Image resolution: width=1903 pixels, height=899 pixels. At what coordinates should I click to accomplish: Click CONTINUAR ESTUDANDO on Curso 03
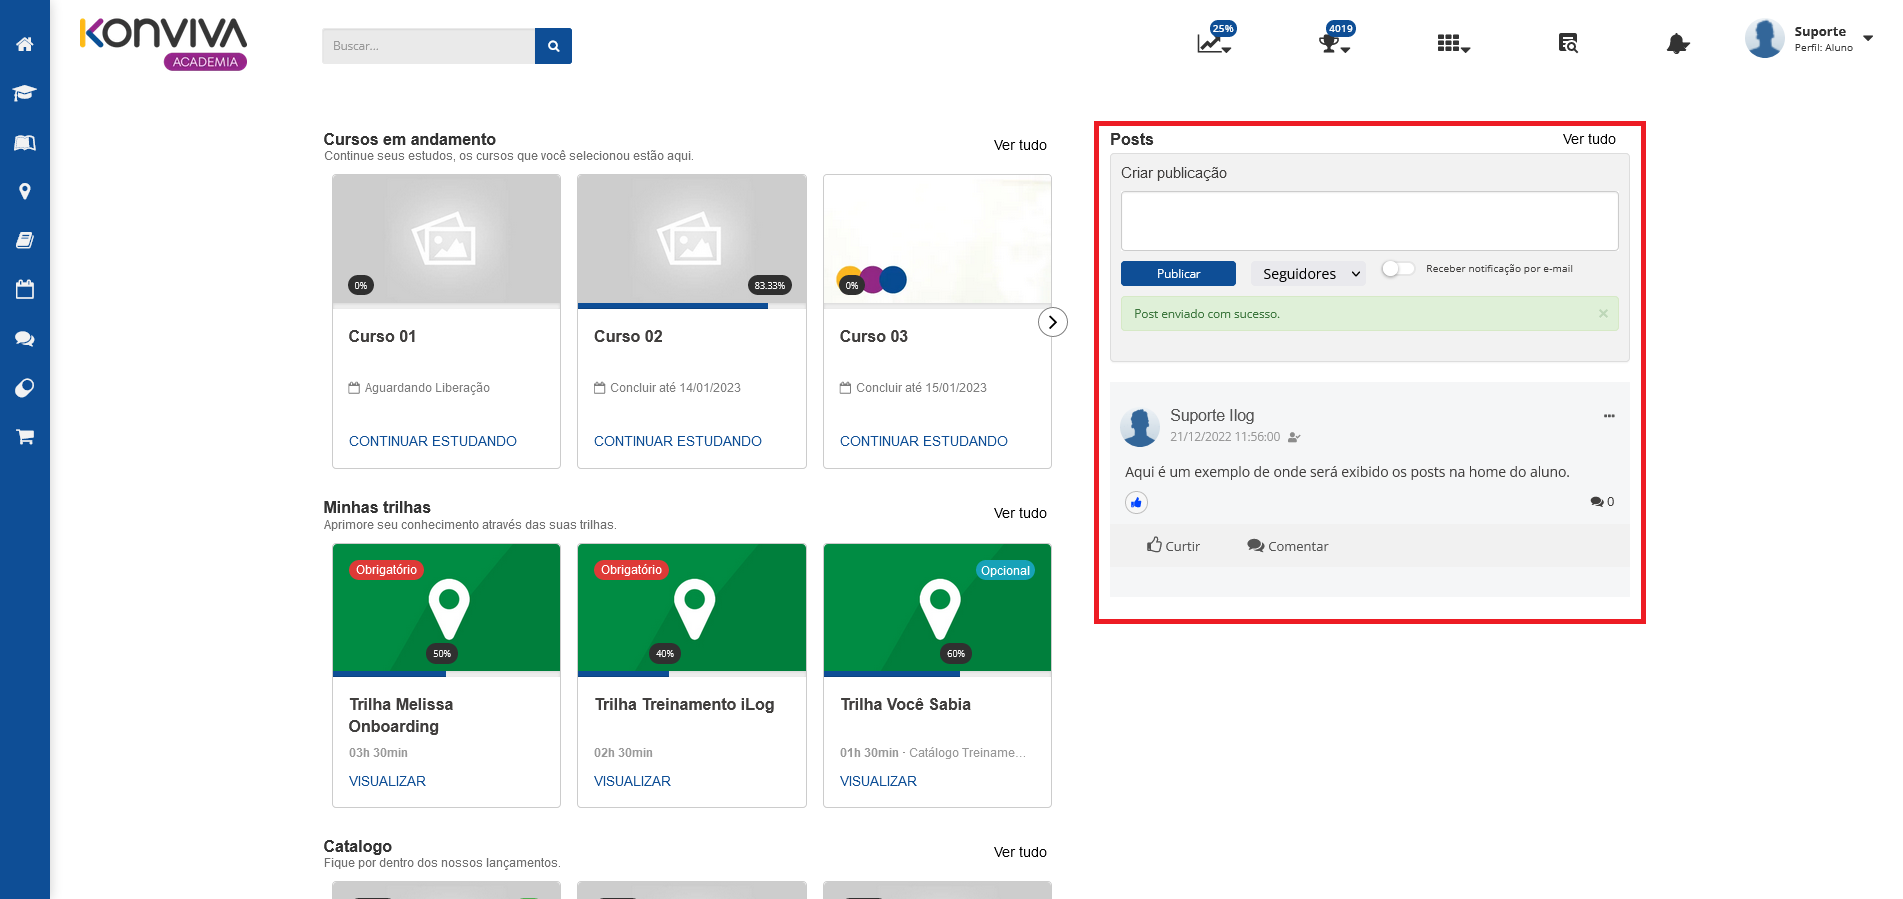(924, 441)
